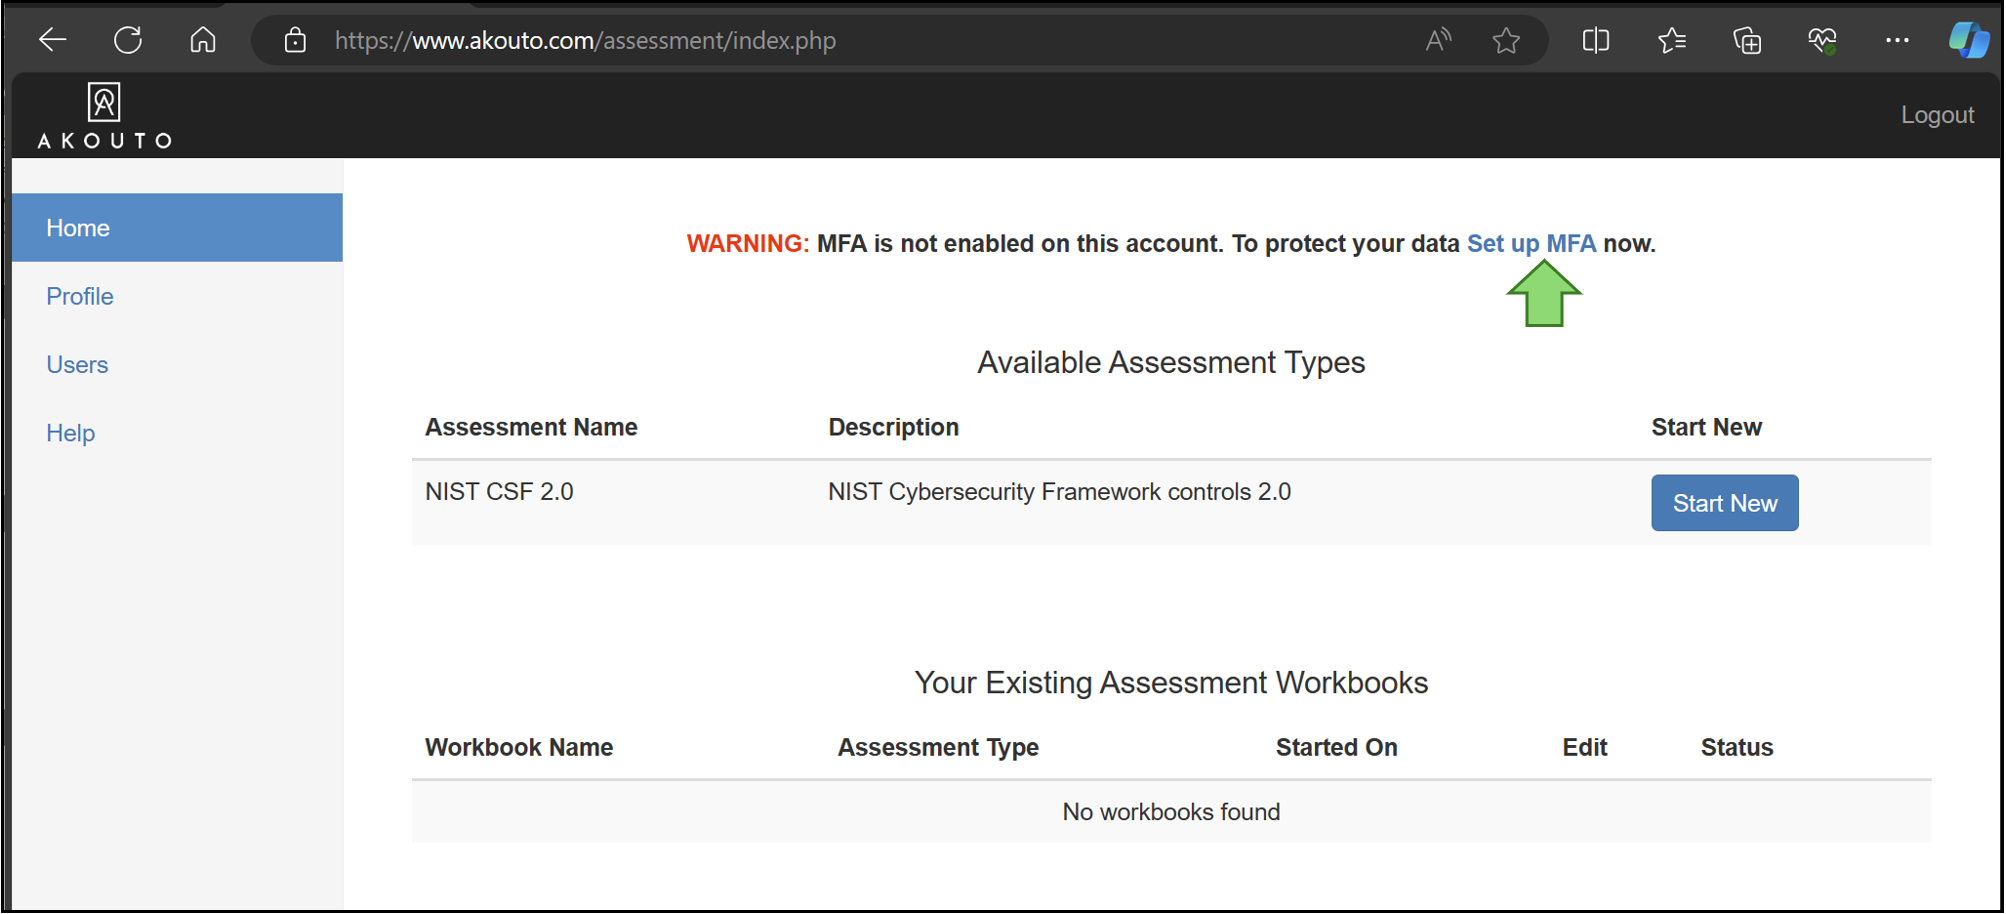Viewport: 2006px width, 914px height.
Task: View site information via the lock icon
Action: (x=295, y=40)
